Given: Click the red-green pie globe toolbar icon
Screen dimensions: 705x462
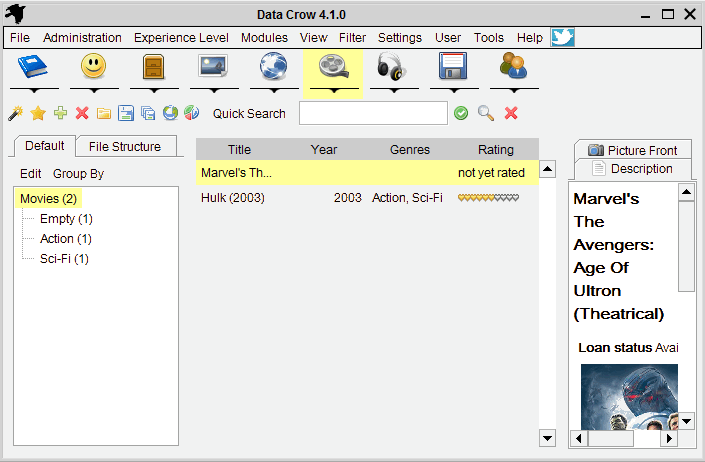Looking at the screenshot, I should pos(192,113).
